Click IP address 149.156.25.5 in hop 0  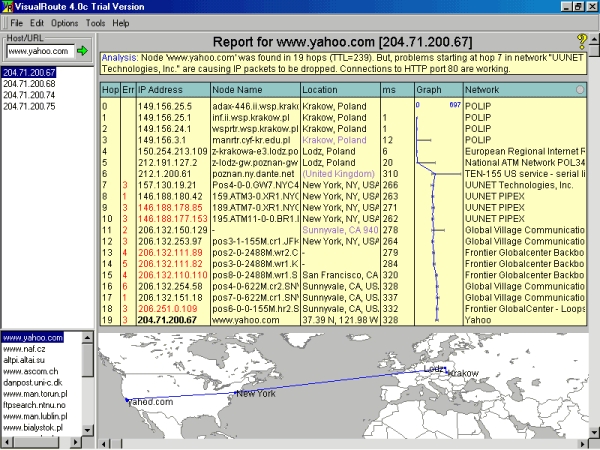165,106
